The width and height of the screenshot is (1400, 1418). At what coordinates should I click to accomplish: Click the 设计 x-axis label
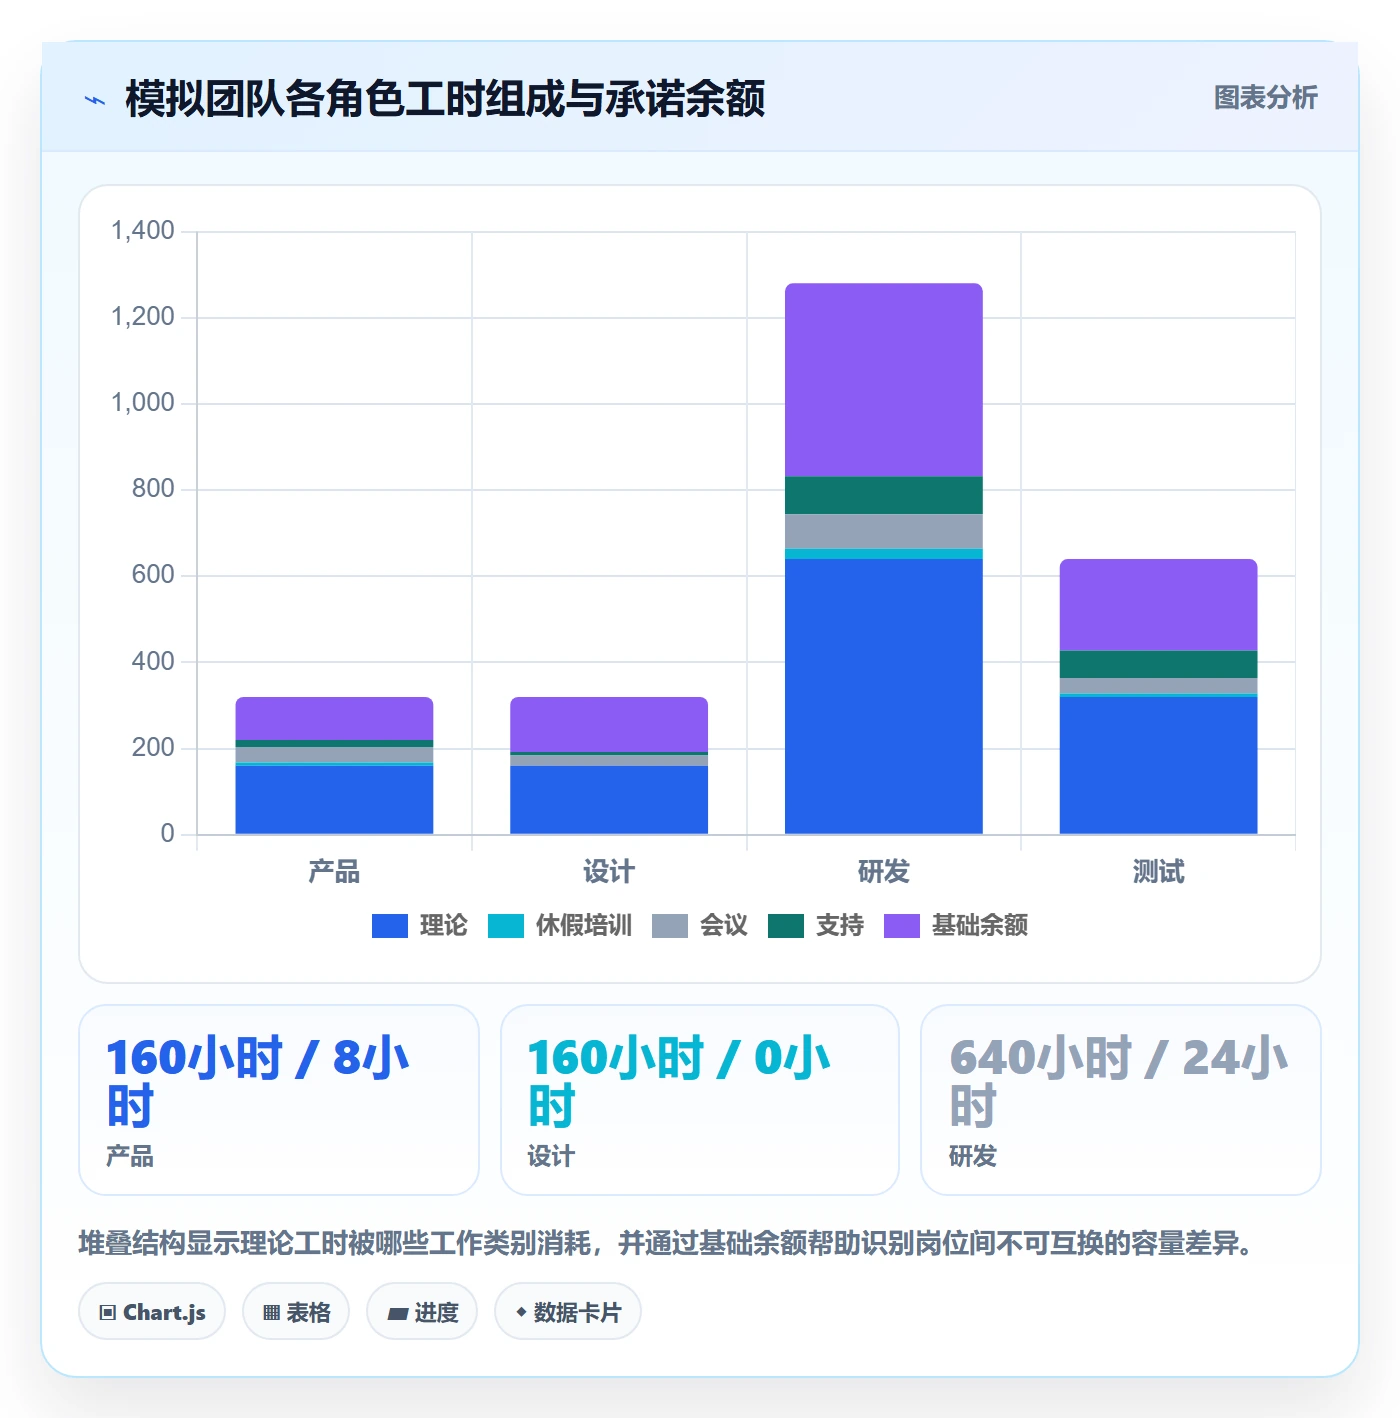click(609, 872)
